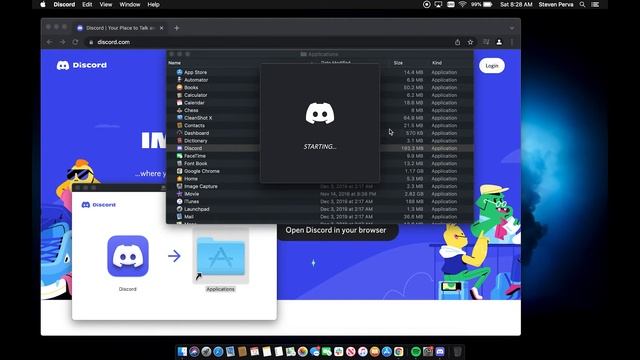Open the Help menu
The width and height of the screenshot is (640, 360).
pos(153,4)
